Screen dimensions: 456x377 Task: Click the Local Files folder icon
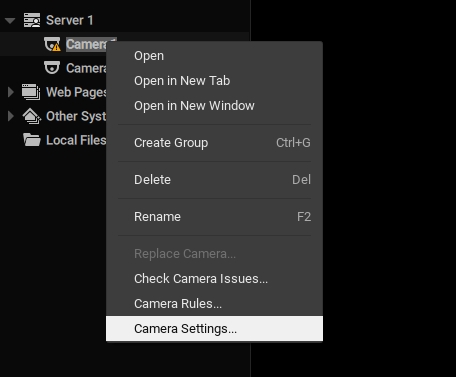point(32,140)
